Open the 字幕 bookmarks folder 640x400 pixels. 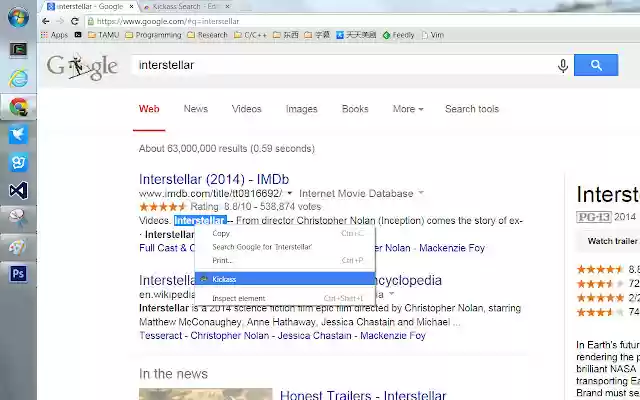[x=317, y=35]
